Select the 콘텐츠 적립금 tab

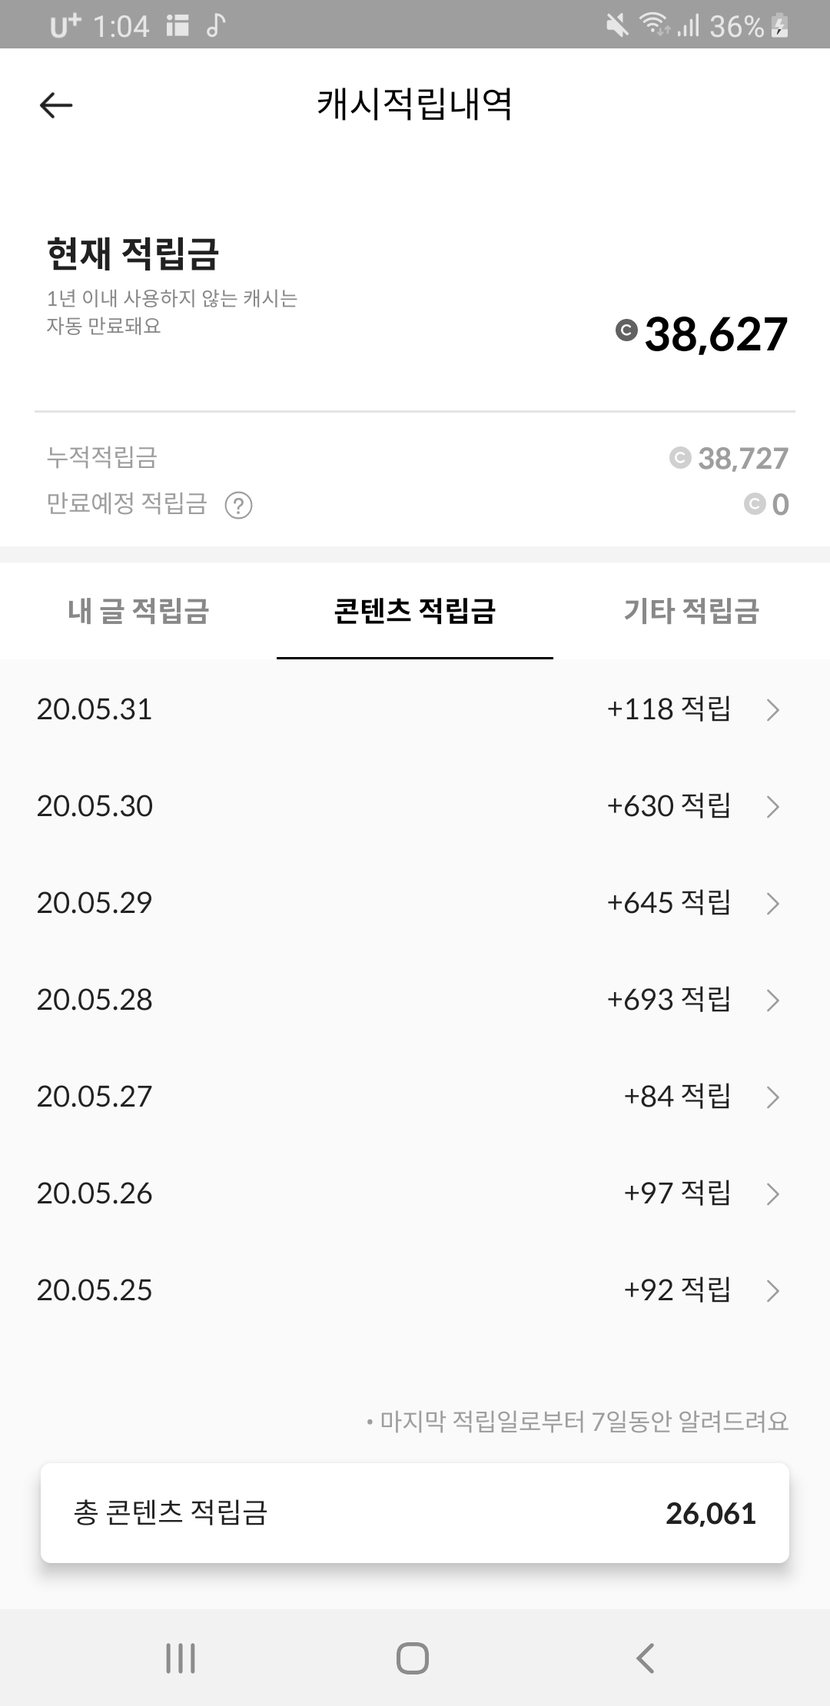pyautogui.click(x=414, y=610)
